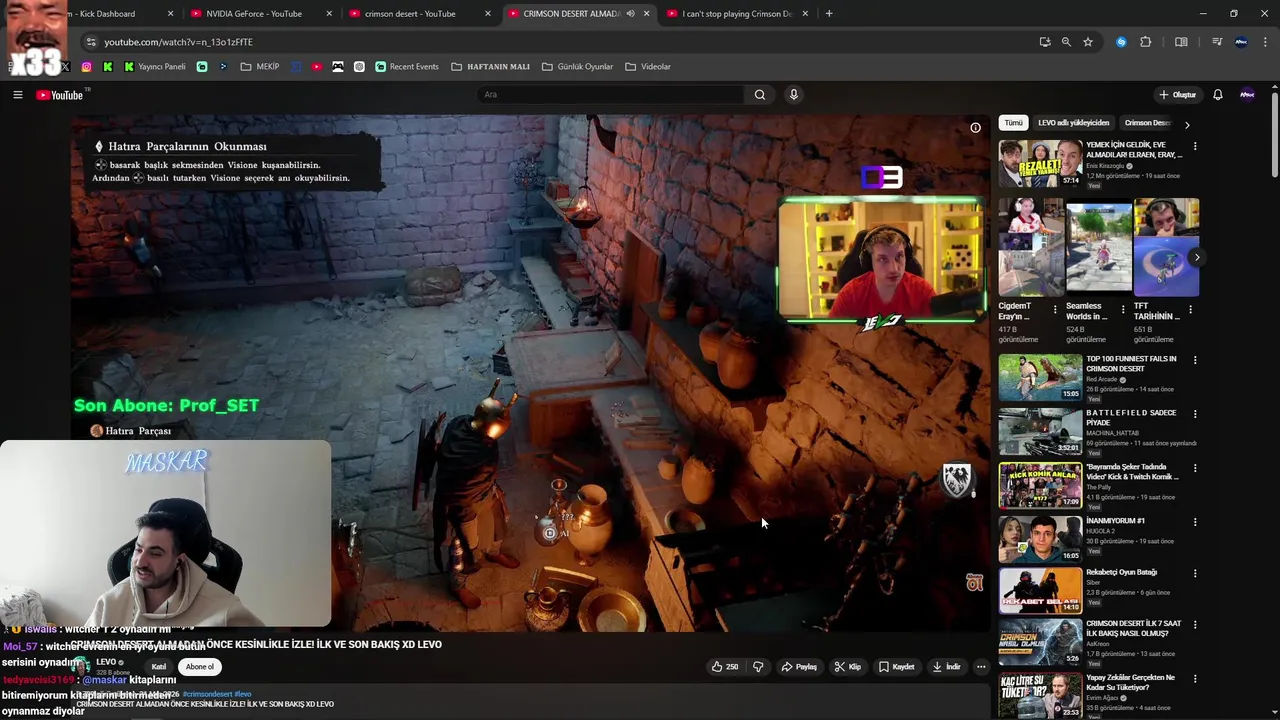Dislike the video
The height and width of the screenshot is (720, 1280).
(x=758, y=667)
